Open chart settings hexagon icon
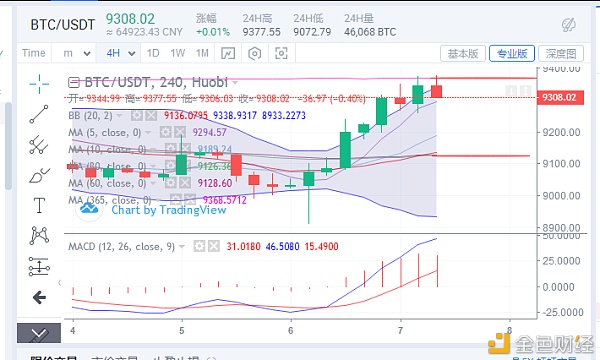 tap(254, 53)
